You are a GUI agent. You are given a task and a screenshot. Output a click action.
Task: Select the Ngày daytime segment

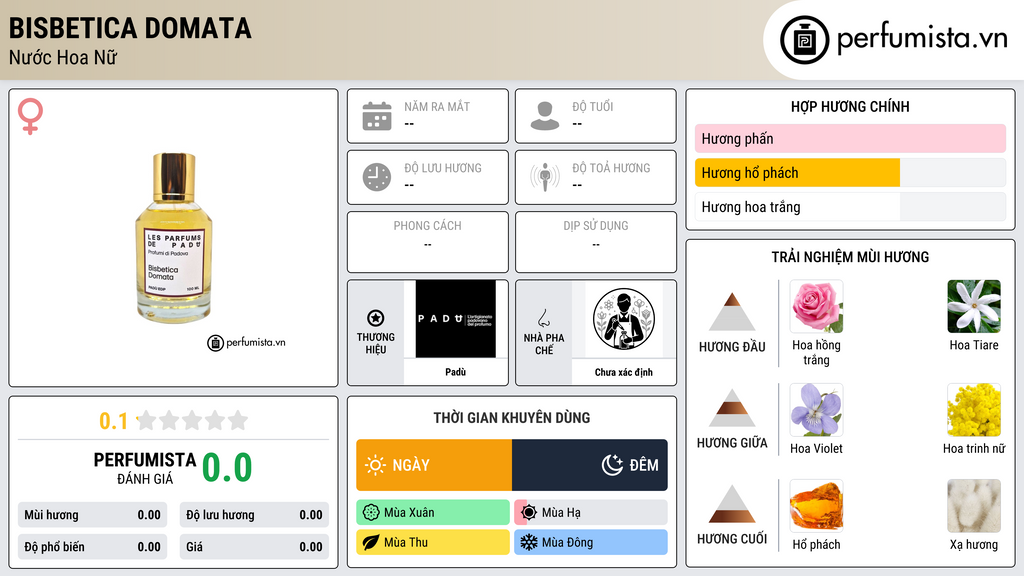434,465
